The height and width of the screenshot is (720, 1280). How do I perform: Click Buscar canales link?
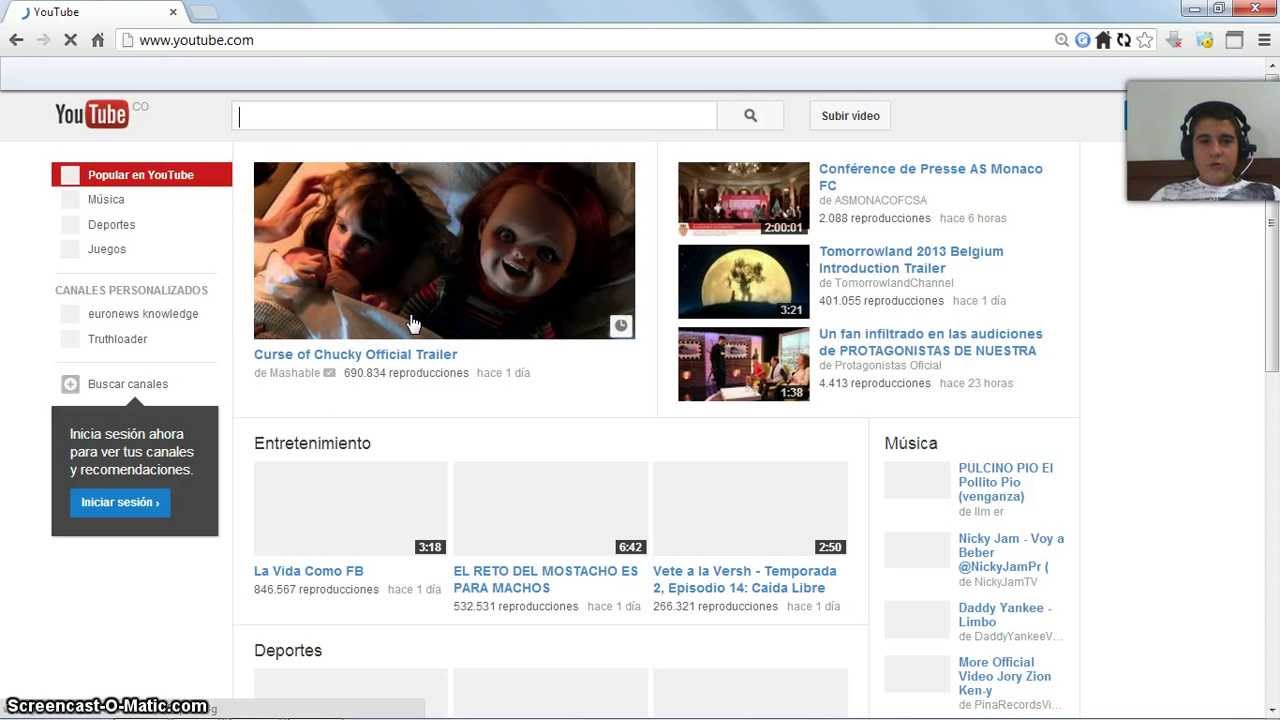click(x=128, y=384)
